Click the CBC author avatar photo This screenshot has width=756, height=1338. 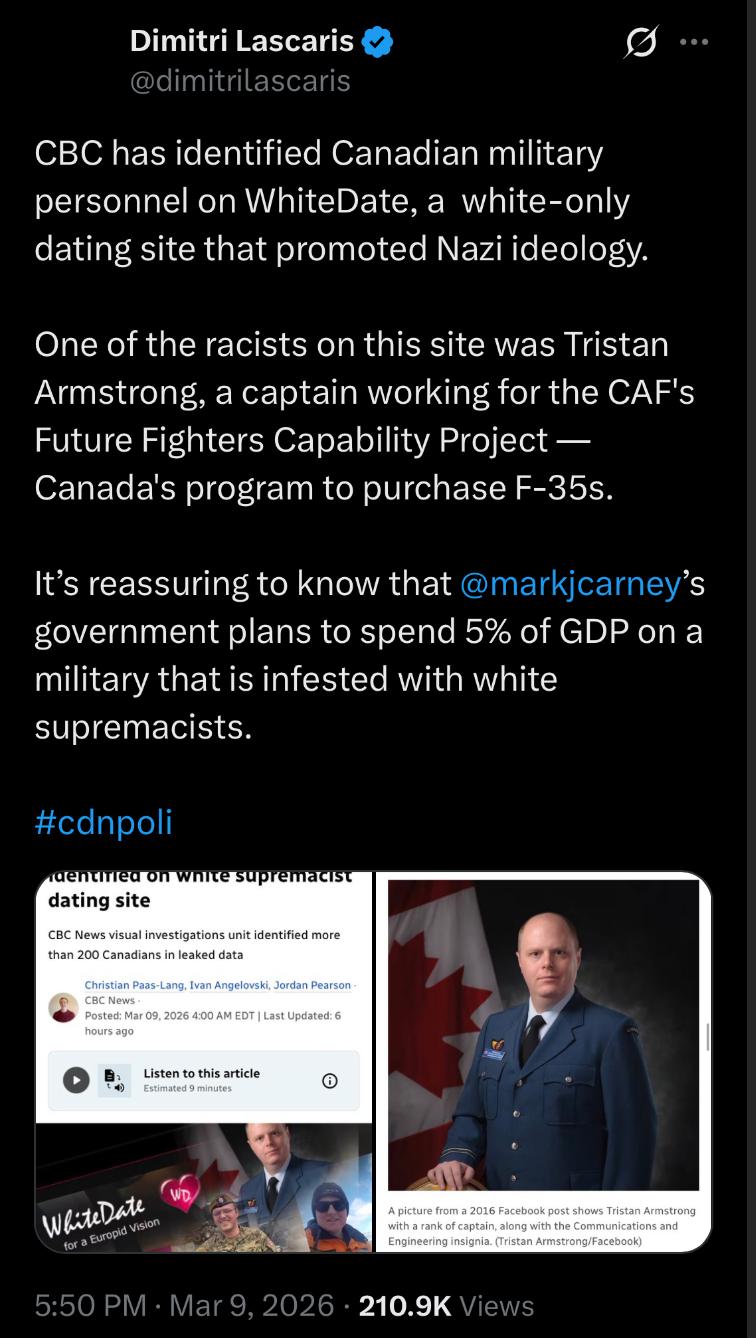(63, 1008)
